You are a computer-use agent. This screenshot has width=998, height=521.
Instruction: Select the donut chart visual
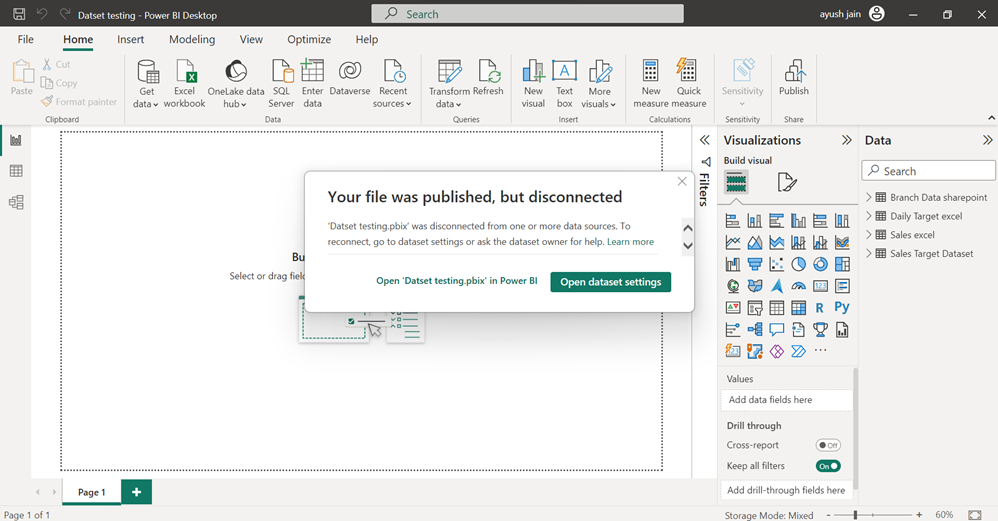point(820,264)
